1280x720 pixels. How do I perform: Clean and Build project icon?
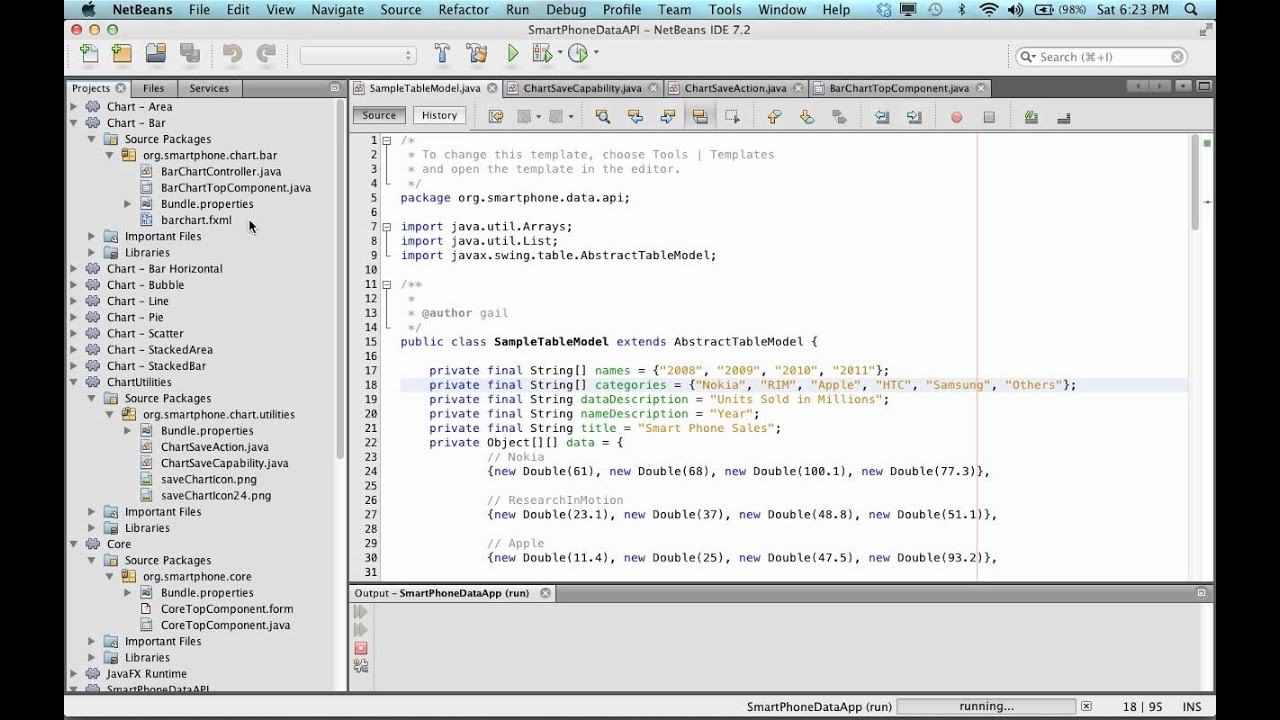click(476, 54)
